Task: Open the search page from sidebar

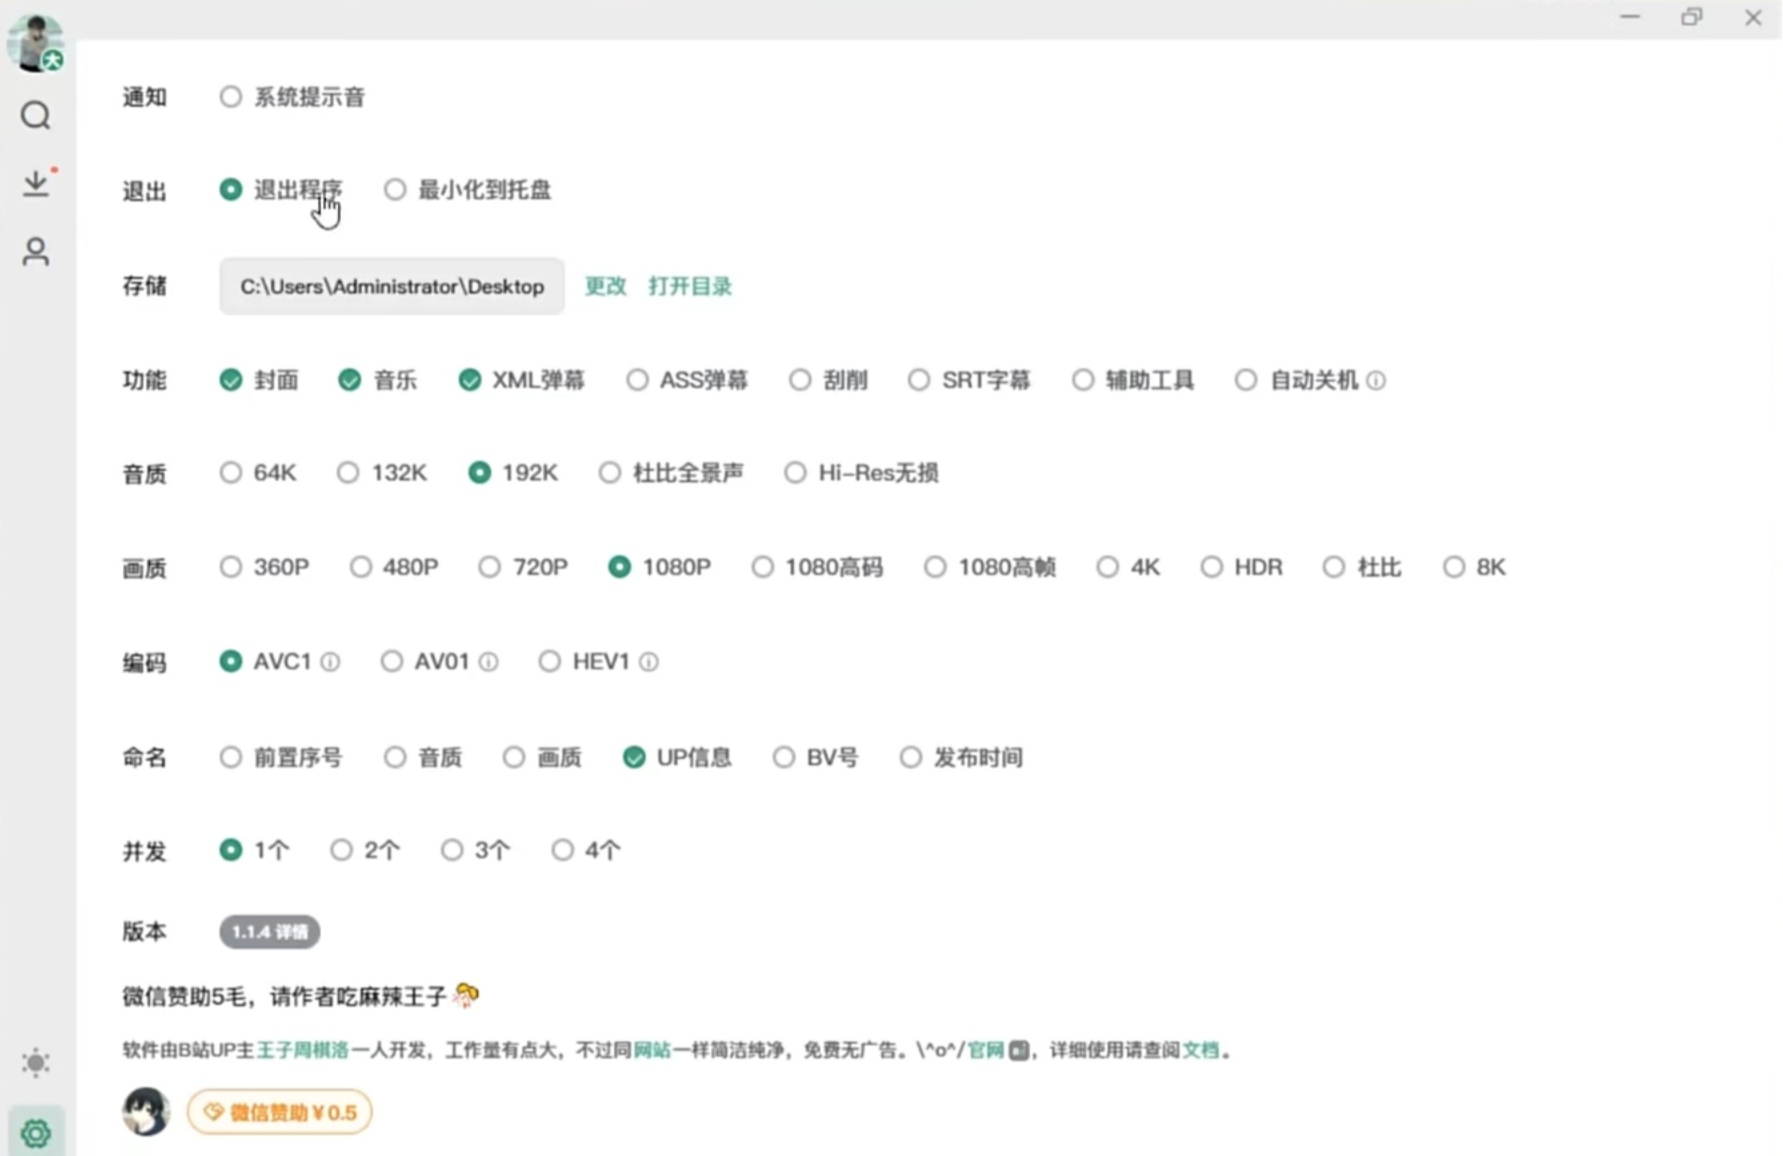Action: tap(36, 116)
